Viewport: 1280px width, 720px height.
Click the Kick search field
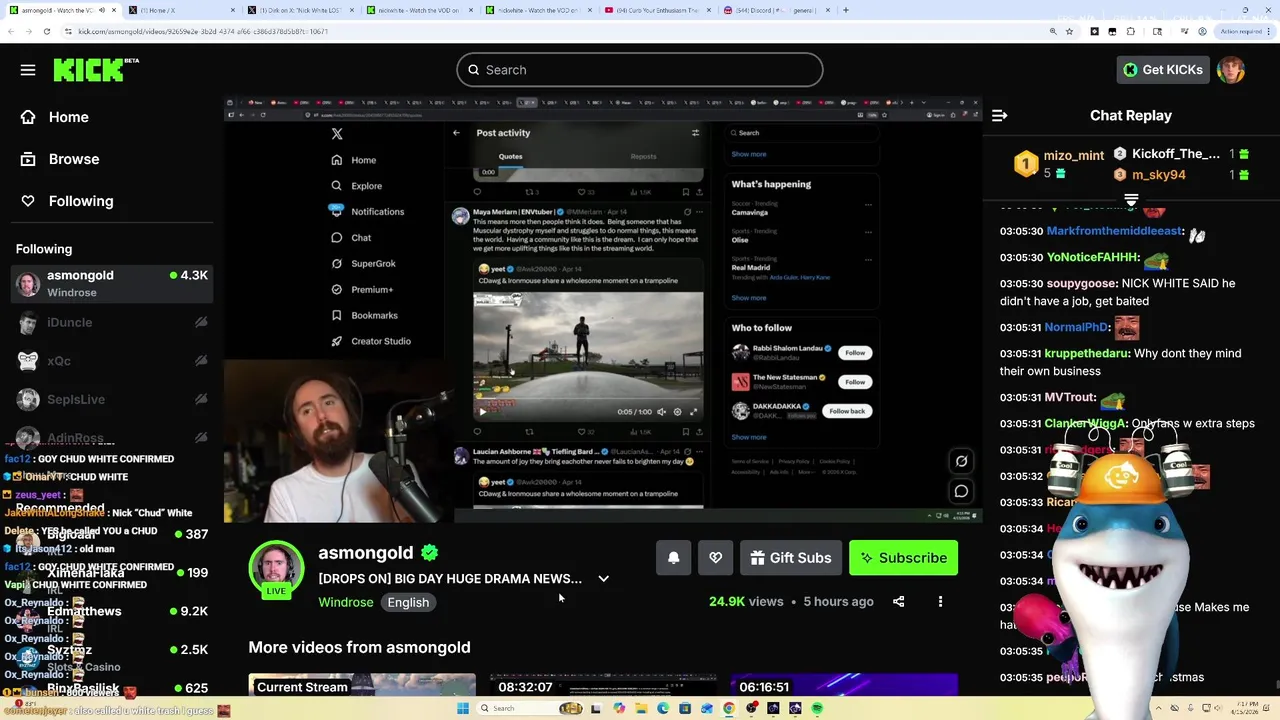[x=640, y=70]
